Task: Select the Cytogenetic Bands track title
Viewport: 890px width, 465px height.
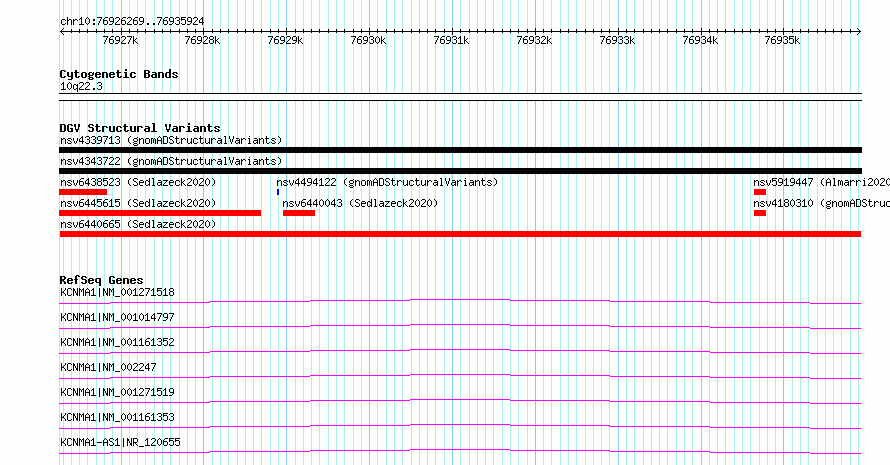Action: pyautogui.click(x=119, y=74)
